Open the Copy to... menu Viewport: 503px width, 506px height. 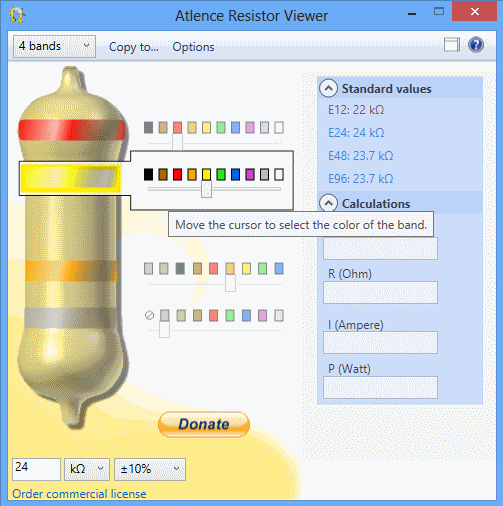pyautogui.click(x=134, y=47)
